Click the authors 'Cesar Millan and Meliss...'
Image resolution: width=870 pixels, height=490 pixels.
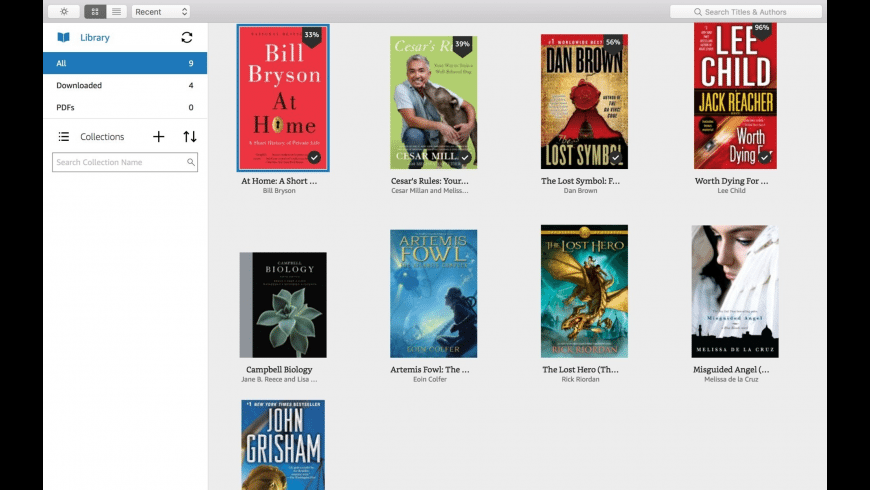tap(429, 191)
